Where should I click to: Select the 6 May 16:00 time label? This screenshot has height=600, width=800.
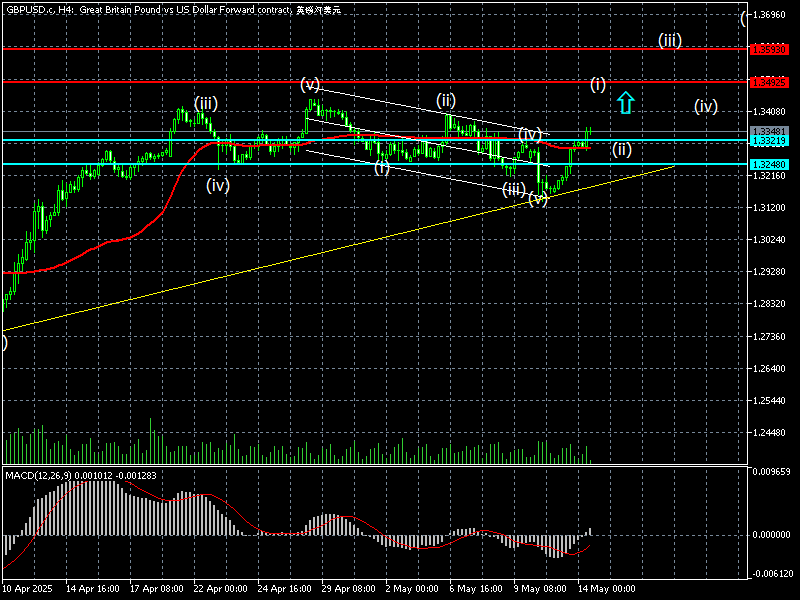point(476,589)
